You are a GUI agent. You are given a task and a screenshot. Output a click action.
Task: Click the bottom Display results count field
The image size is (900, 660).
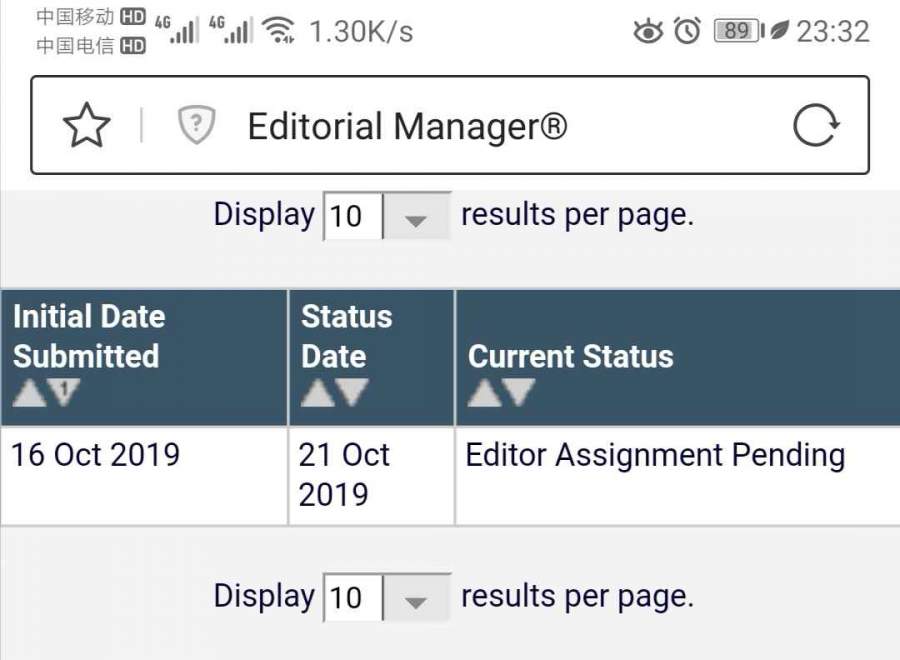coord(352,598)
